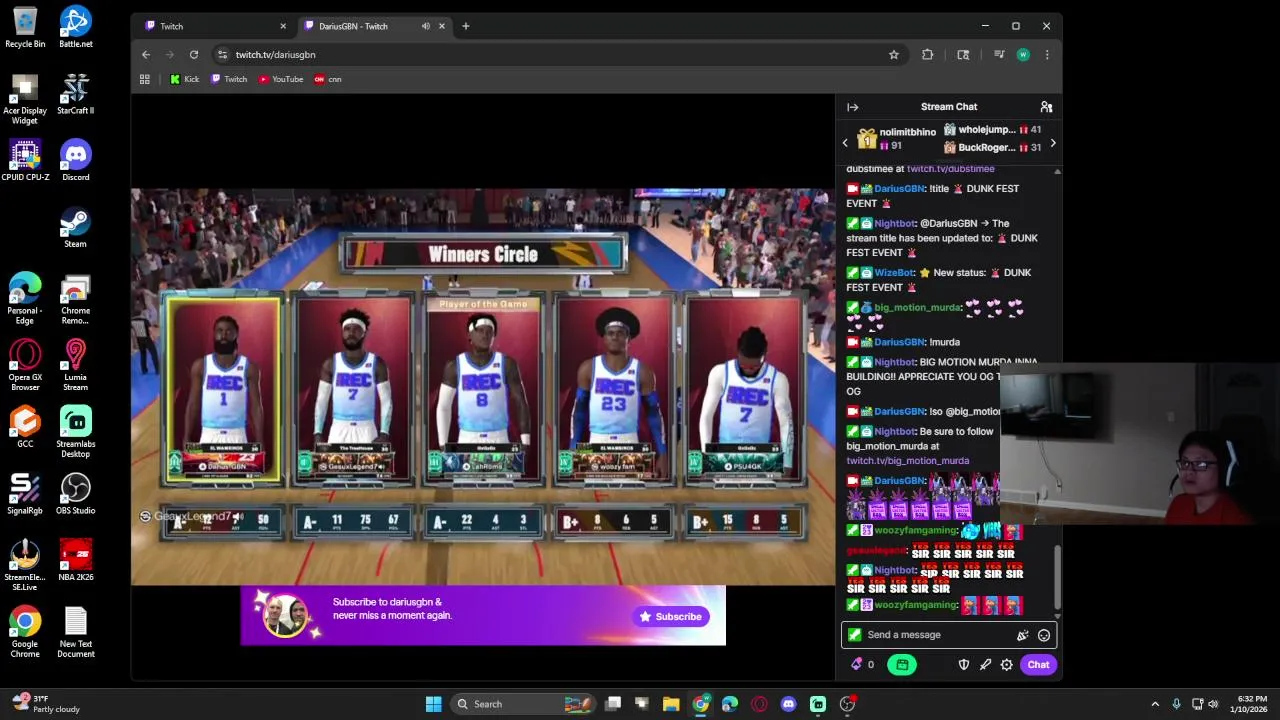Open the twitch.tv/big_motion_murda link
Image resolution: width=1280 pixels, height=720 pixels.
click(907, 461)
